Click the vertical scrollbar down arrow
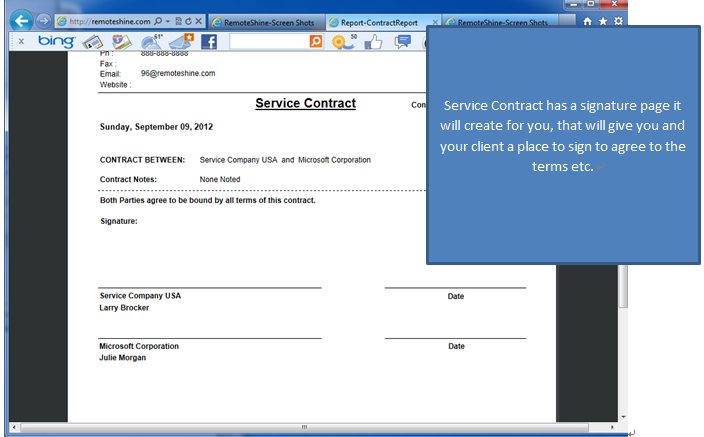The height and width of the screenshot is (437, 704). click(623, 417)
